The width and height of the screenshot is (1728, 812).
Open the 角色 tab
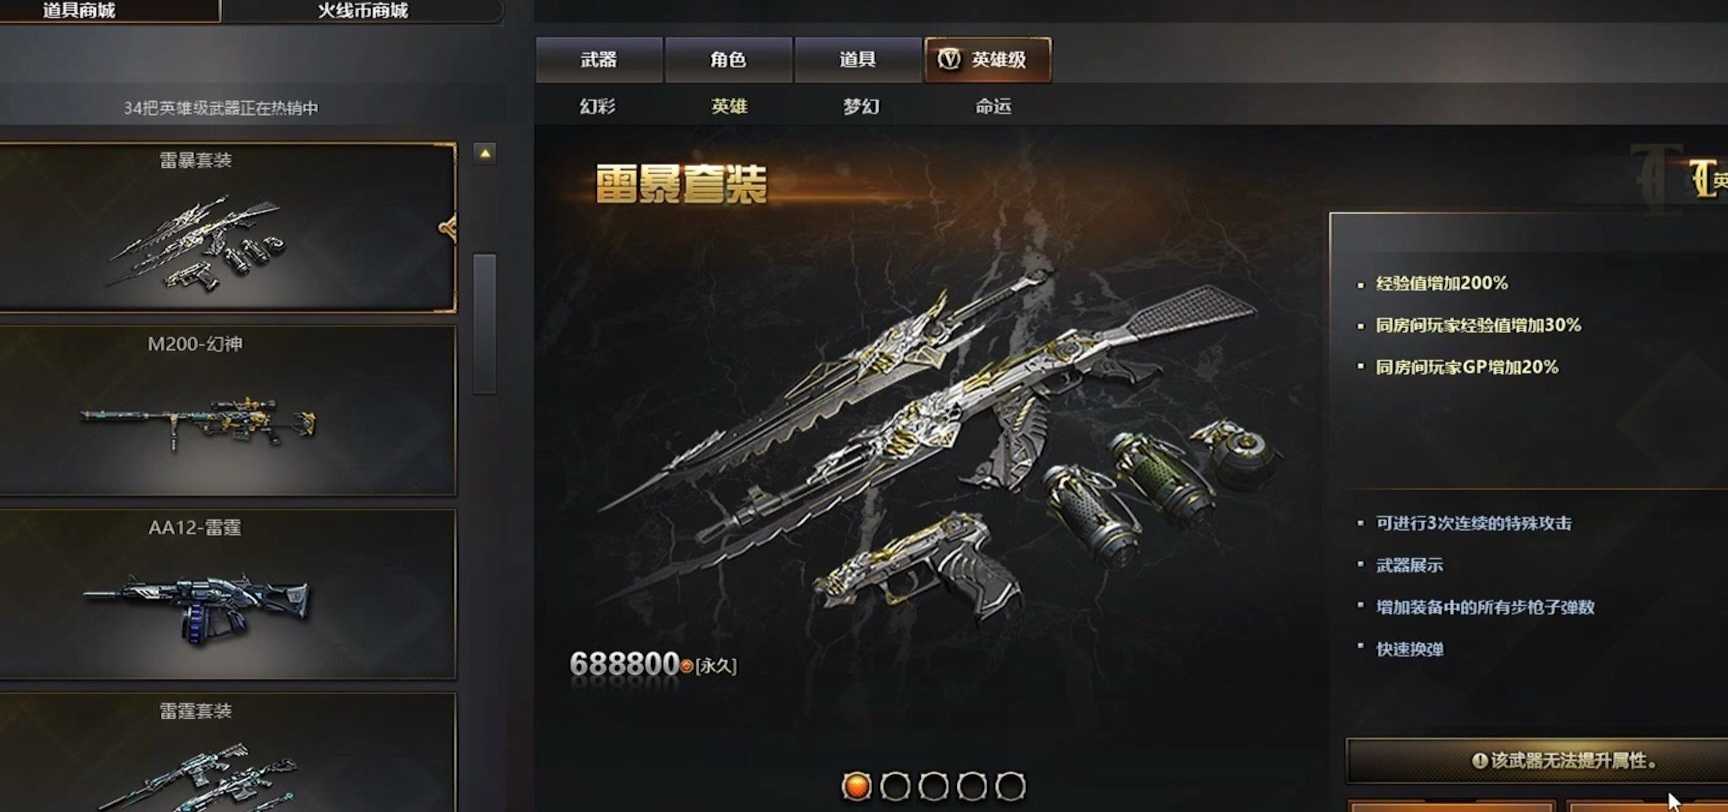click(x=728, y=60)
